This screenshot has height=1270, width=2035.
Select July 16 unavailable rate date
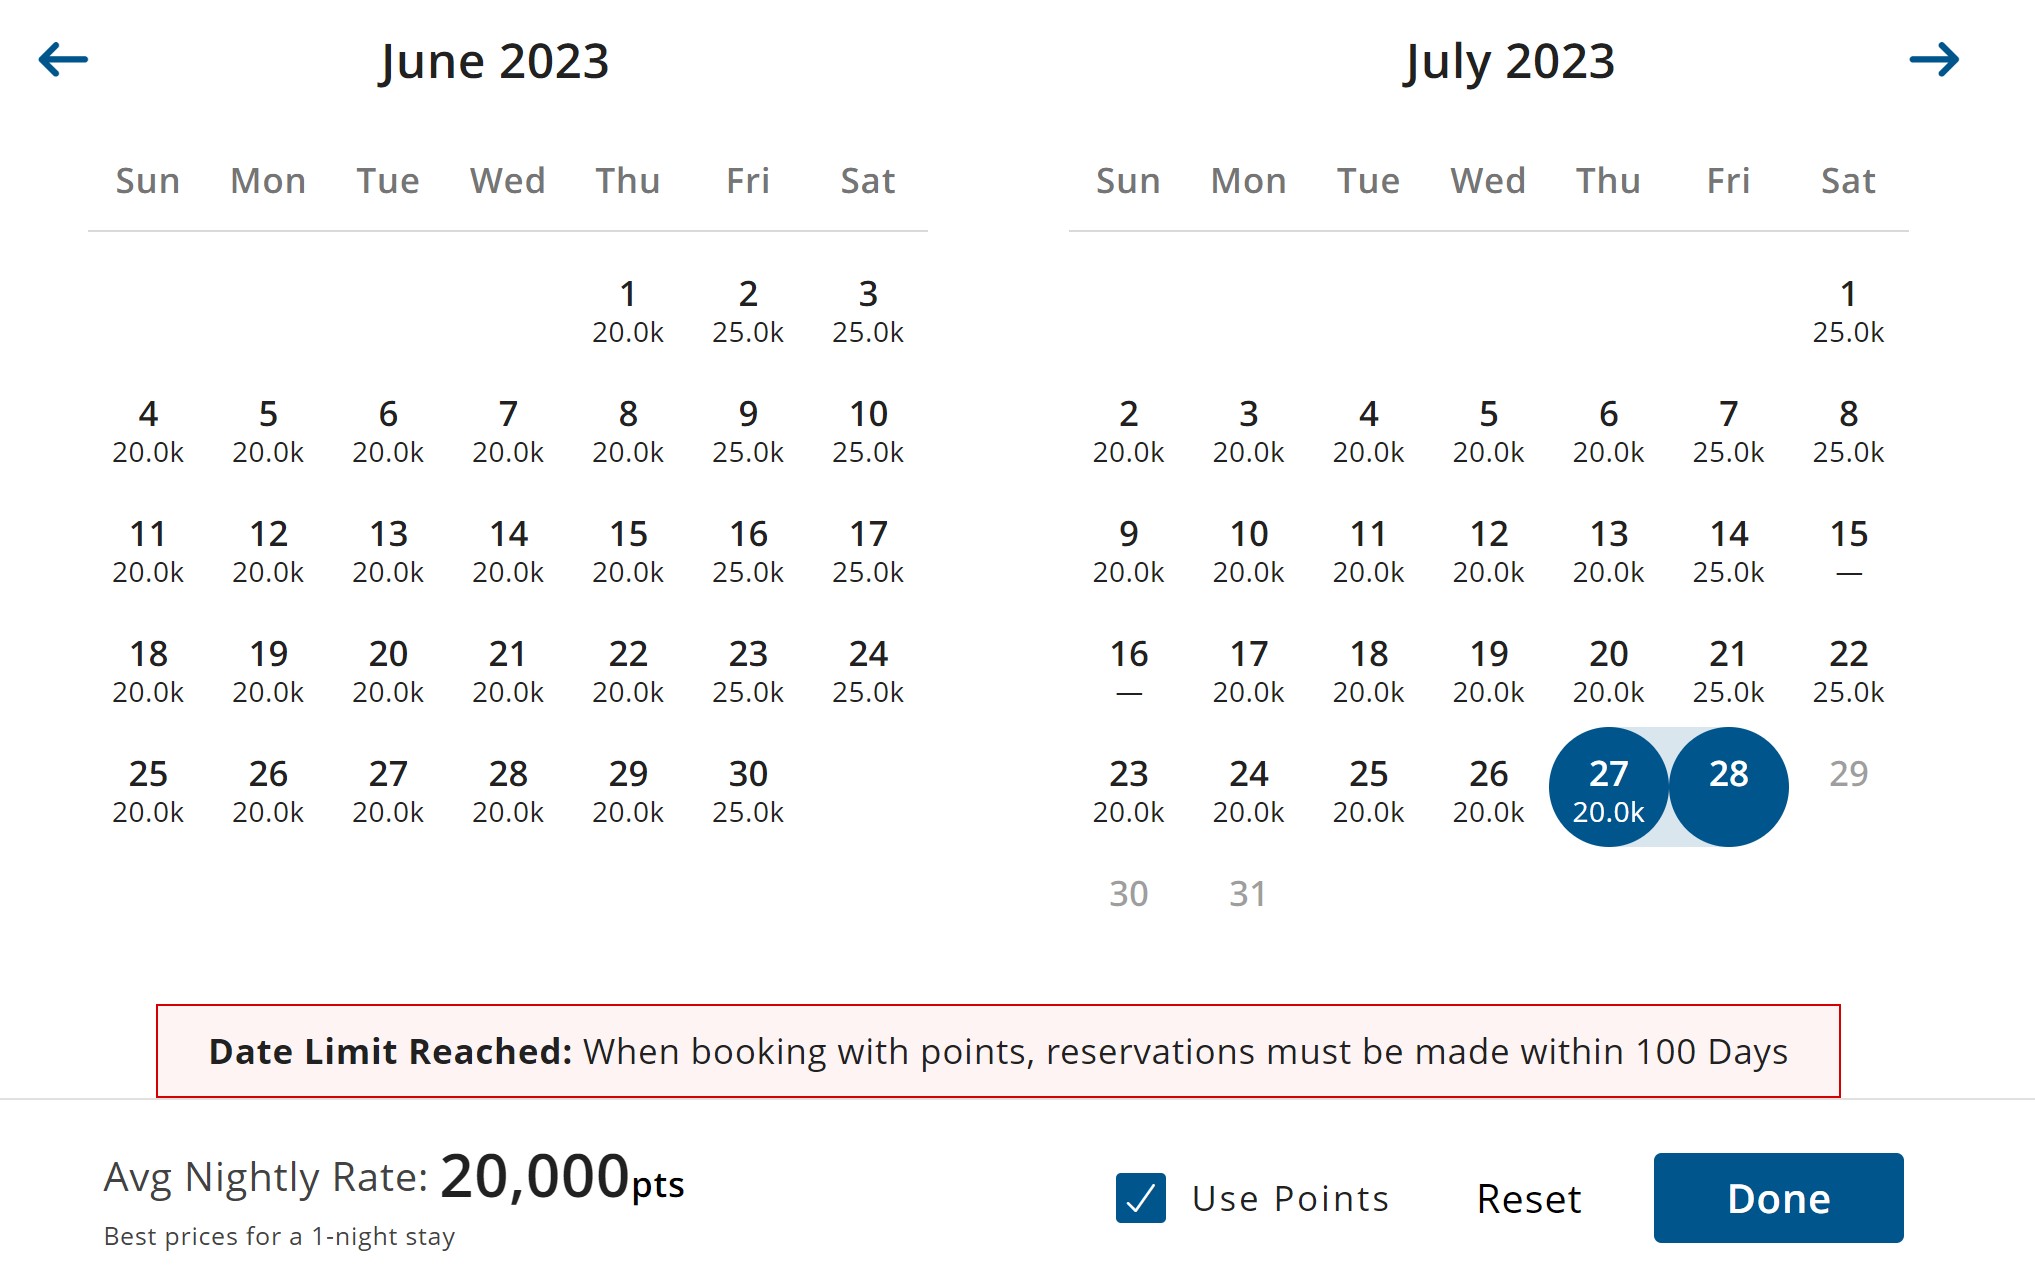1128,671
